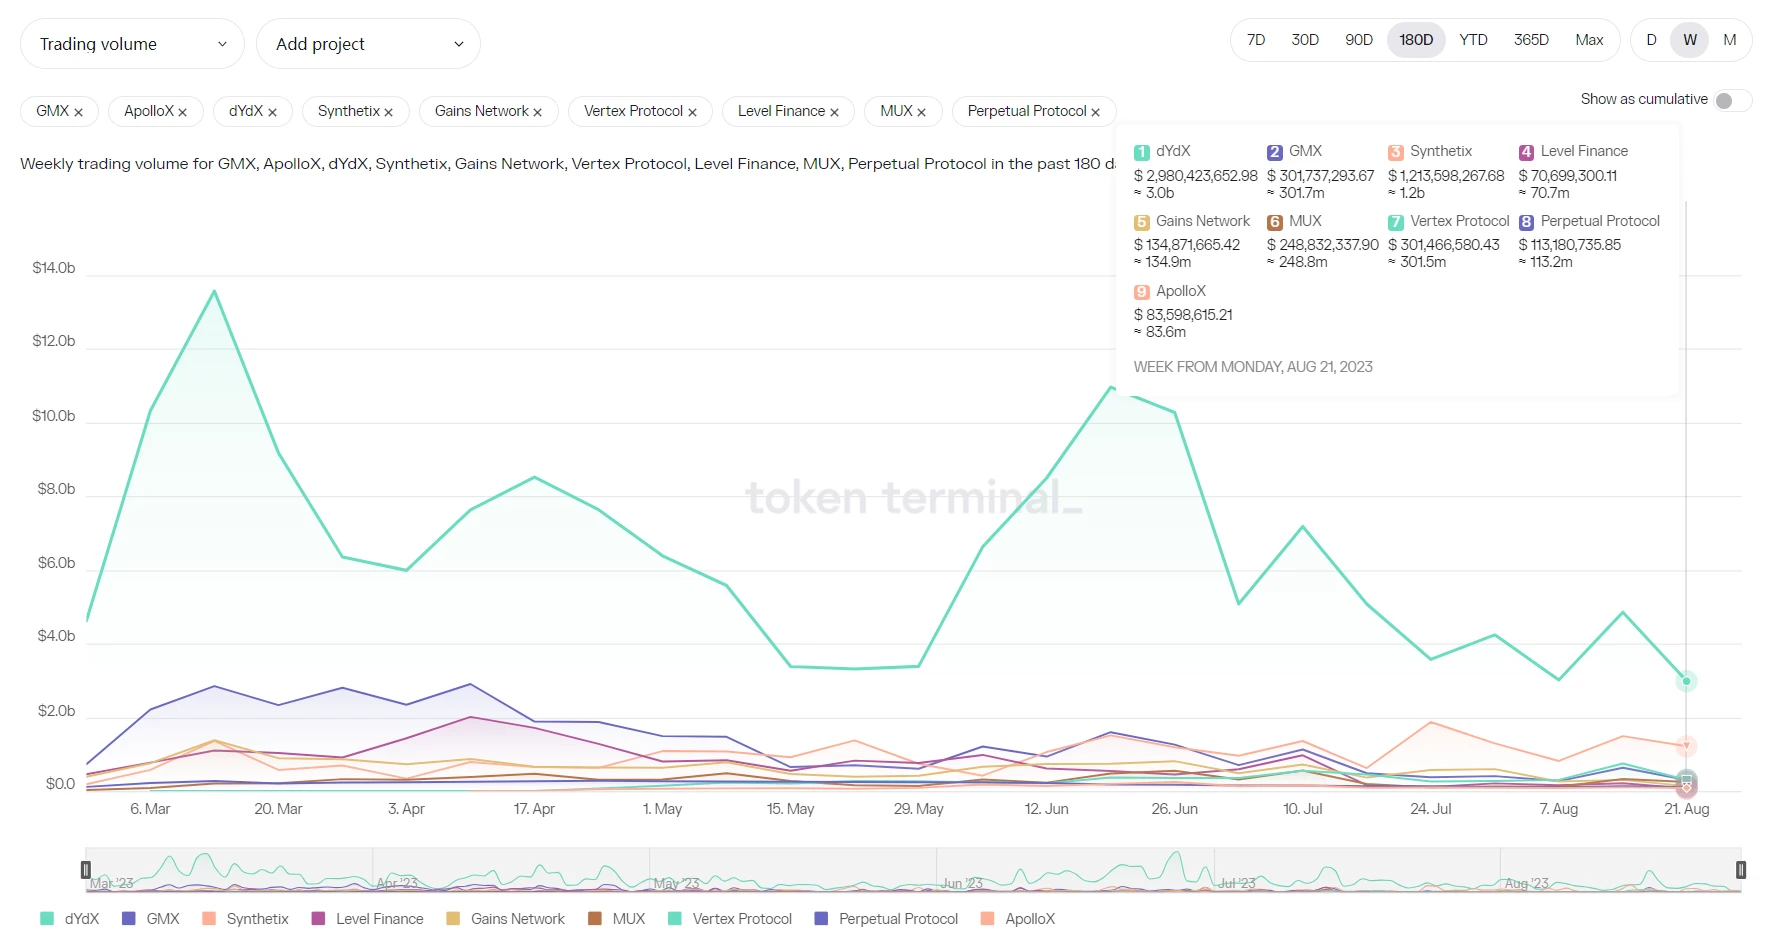Click dYdX value $2,980,423,652.98 in tooltip

(x=1196, y=176)
